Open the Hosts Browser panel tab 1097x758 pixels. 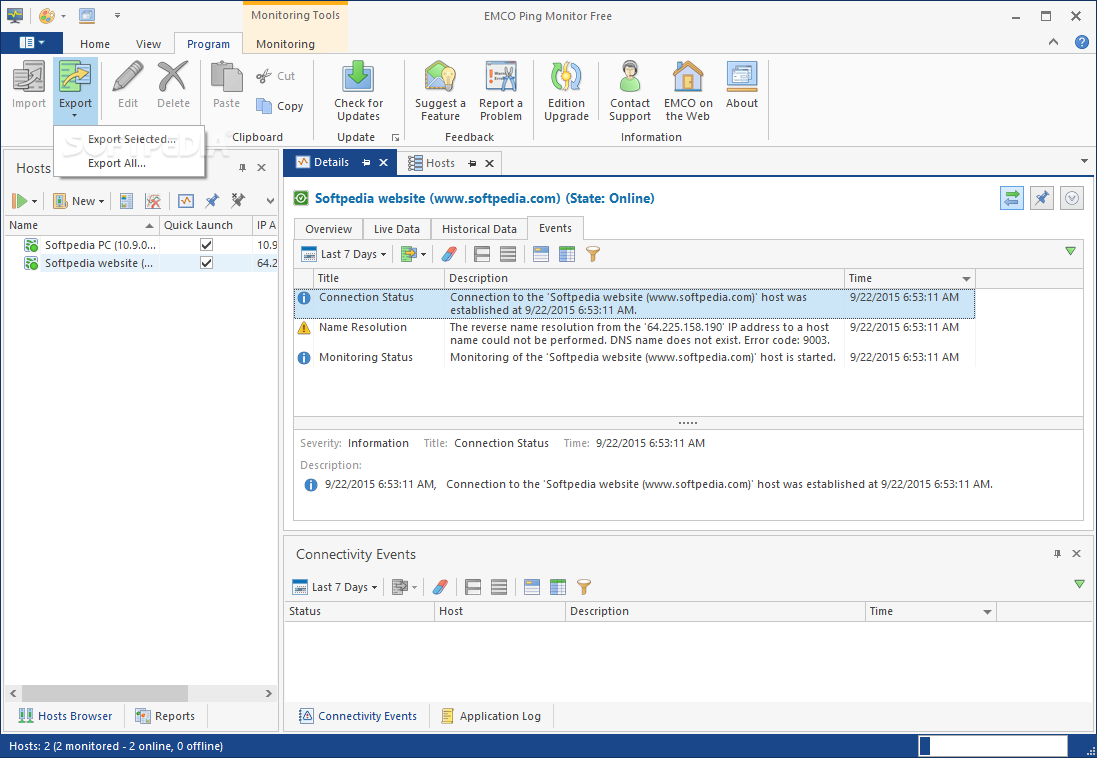pos(65,716)
